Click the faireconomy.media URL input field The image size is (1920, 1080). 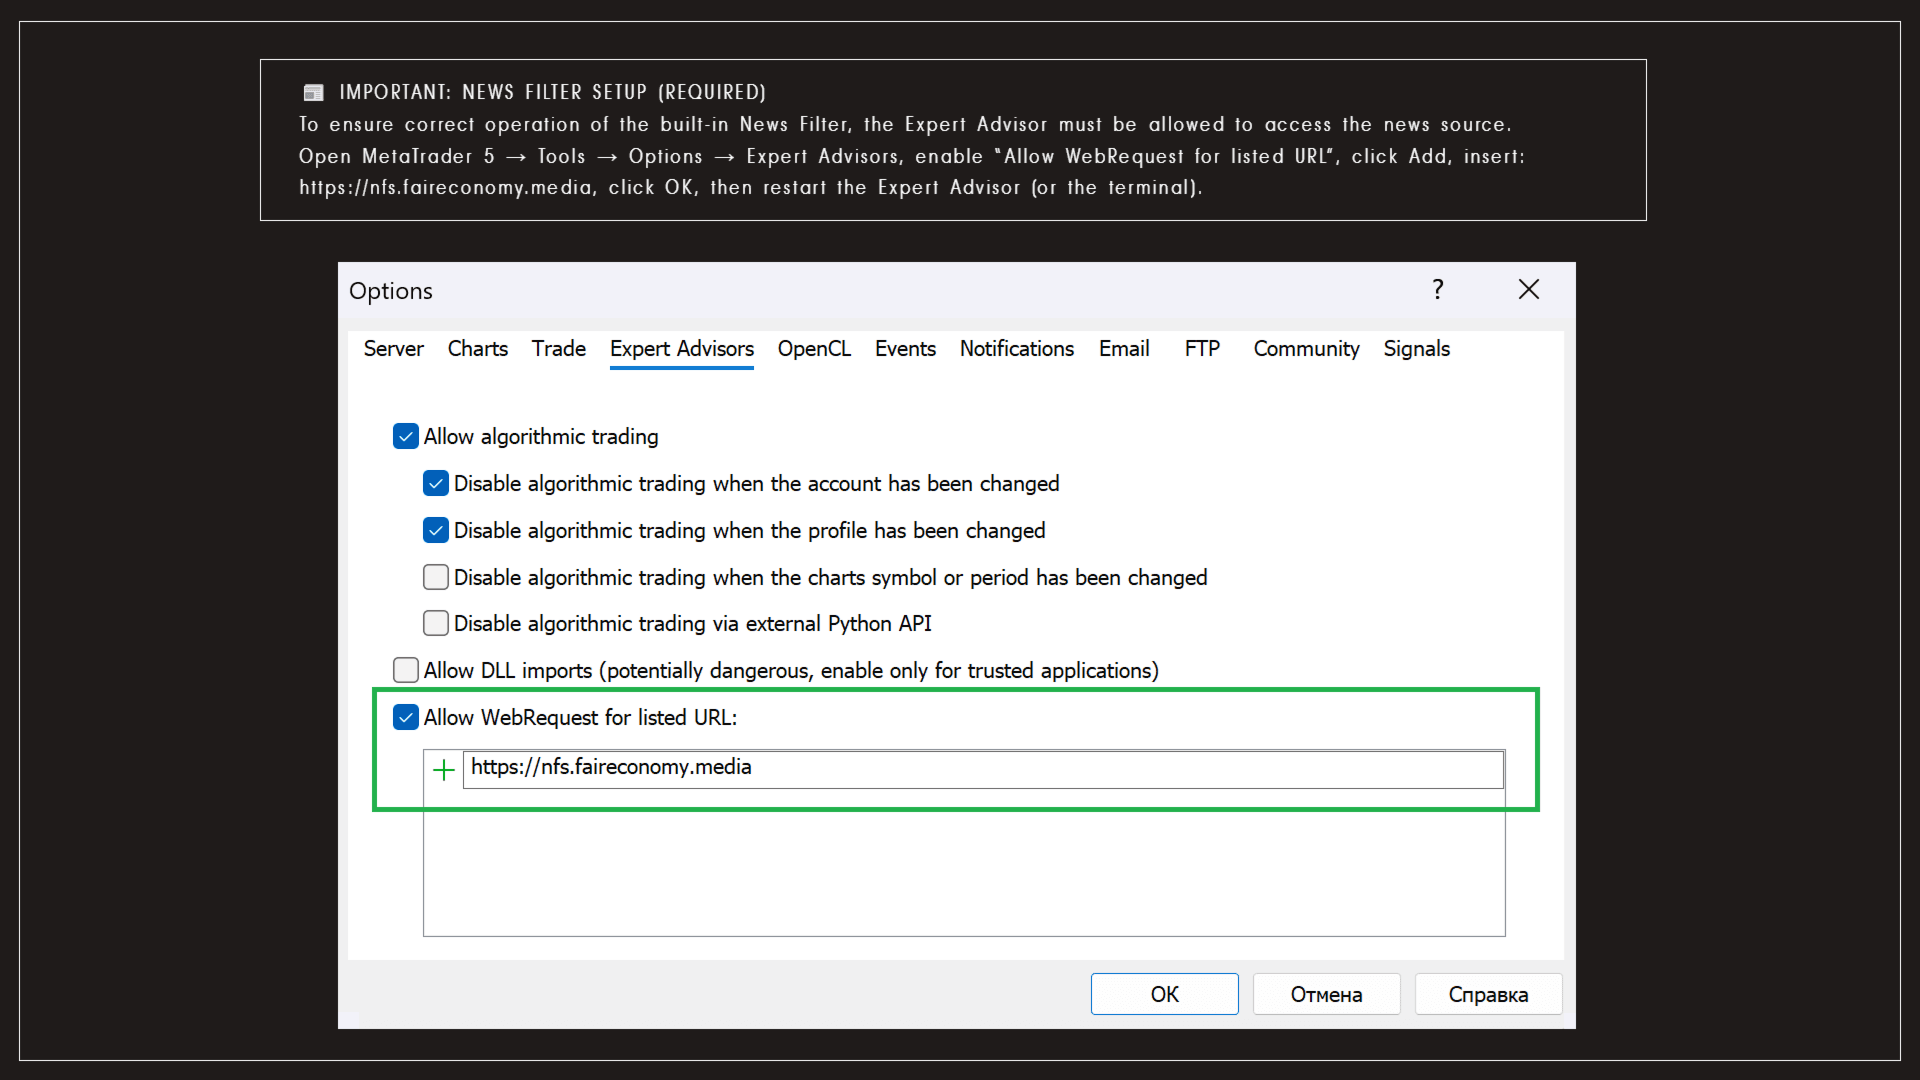982,768
